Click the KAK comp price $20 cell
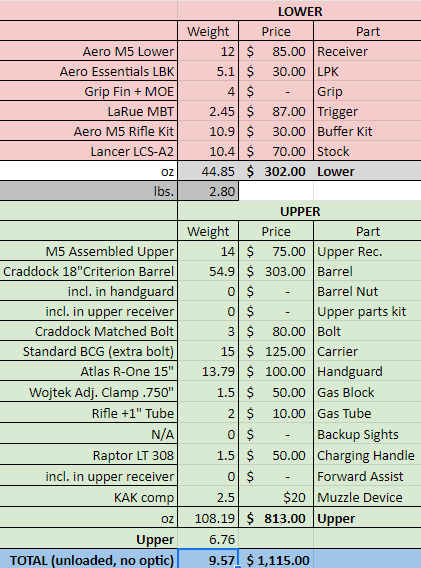The width and height of the screenshot is (421, 568). tap(276, 497)
